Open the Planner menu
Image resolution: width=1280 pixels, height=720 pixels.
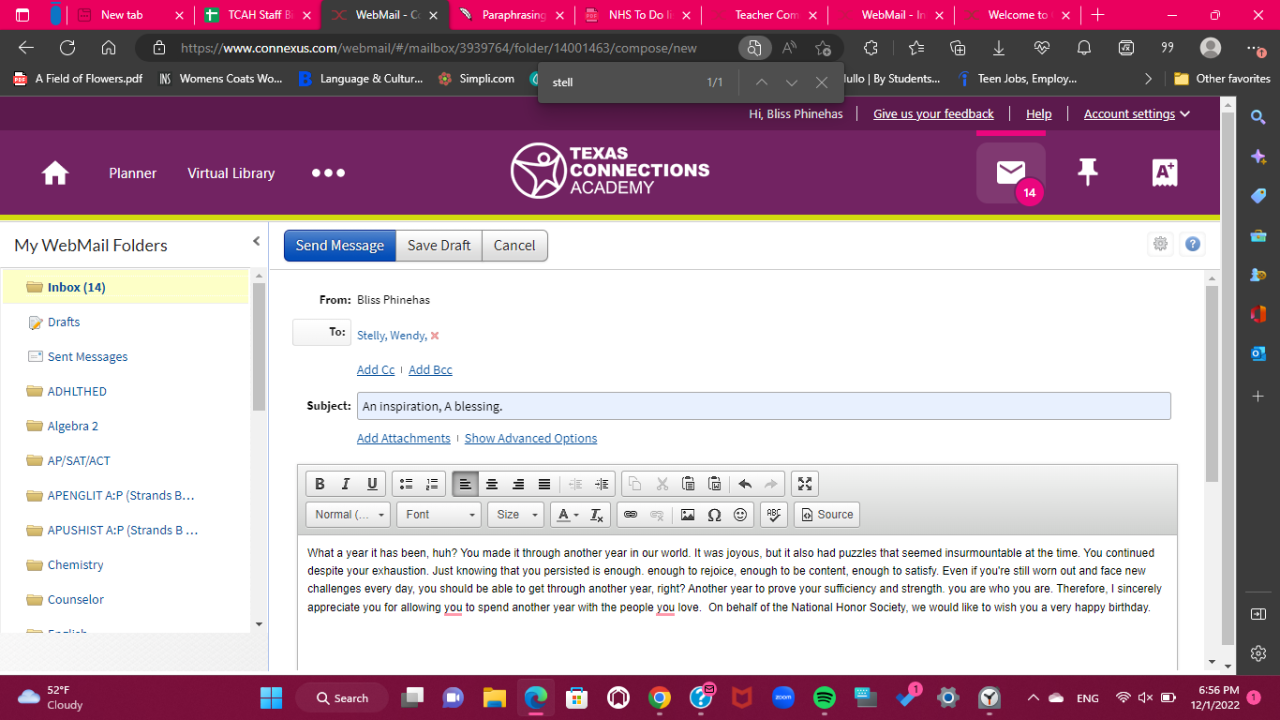(133, 173)
